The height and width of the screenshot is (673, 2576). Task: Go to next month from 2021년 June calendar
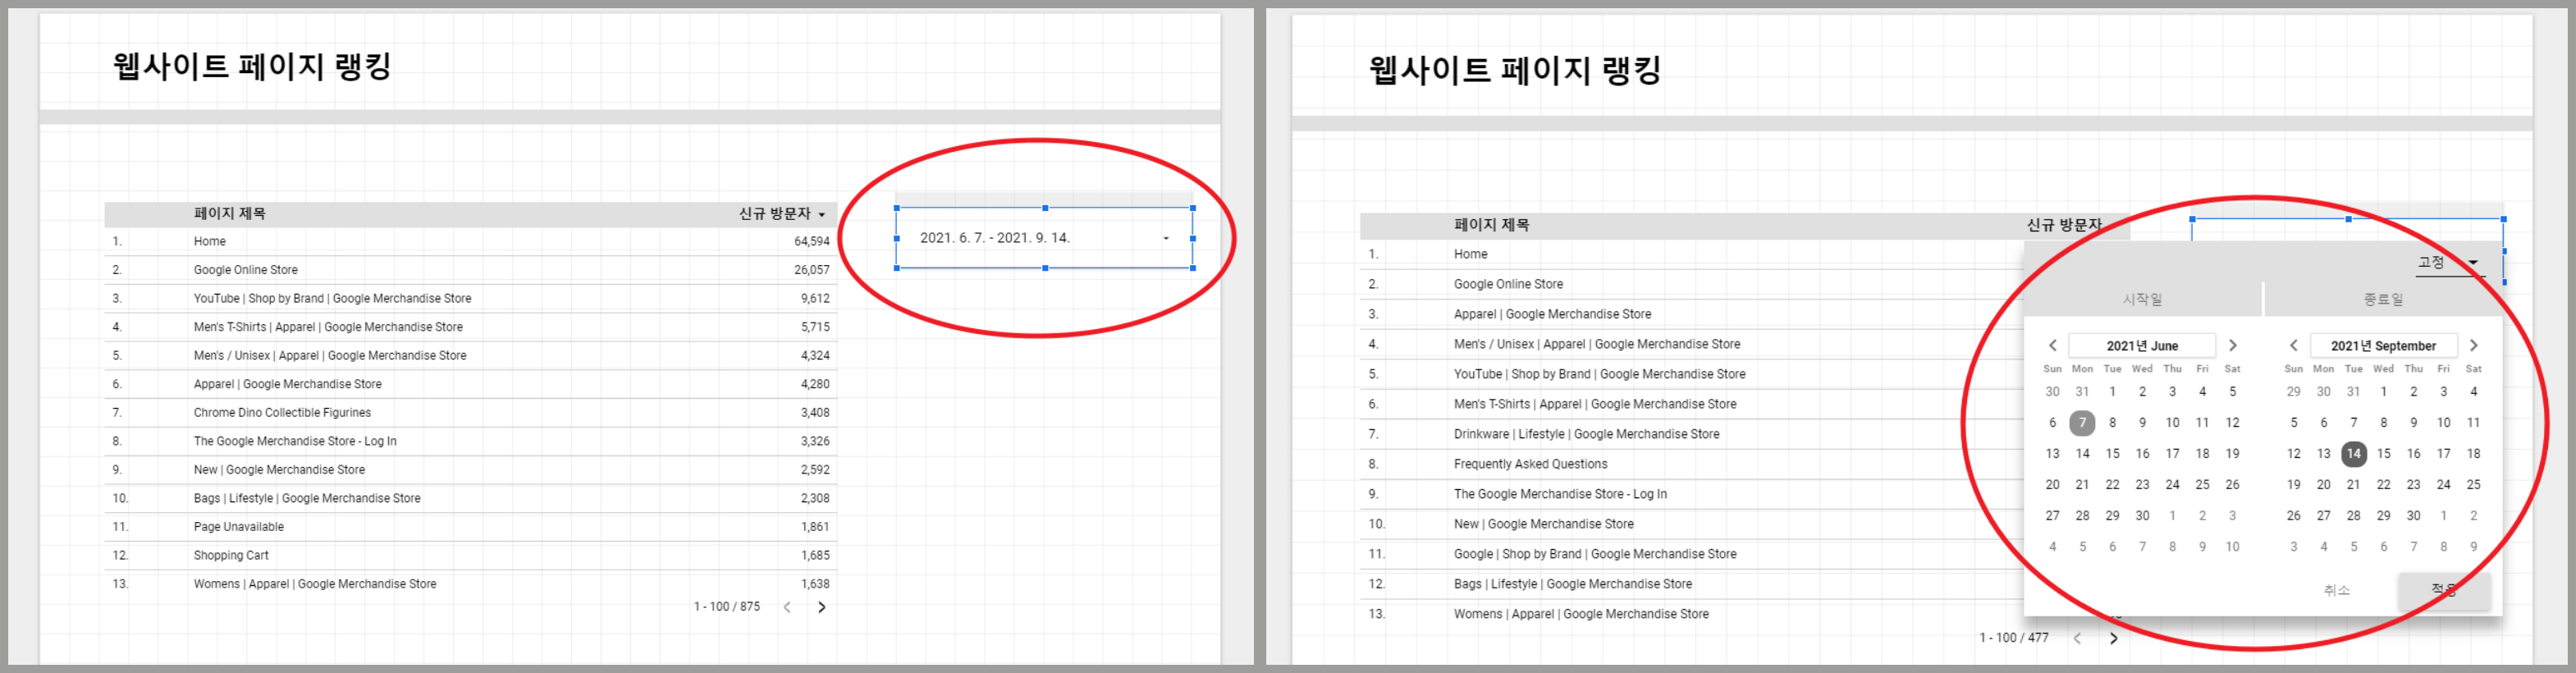click(2232, 345)
